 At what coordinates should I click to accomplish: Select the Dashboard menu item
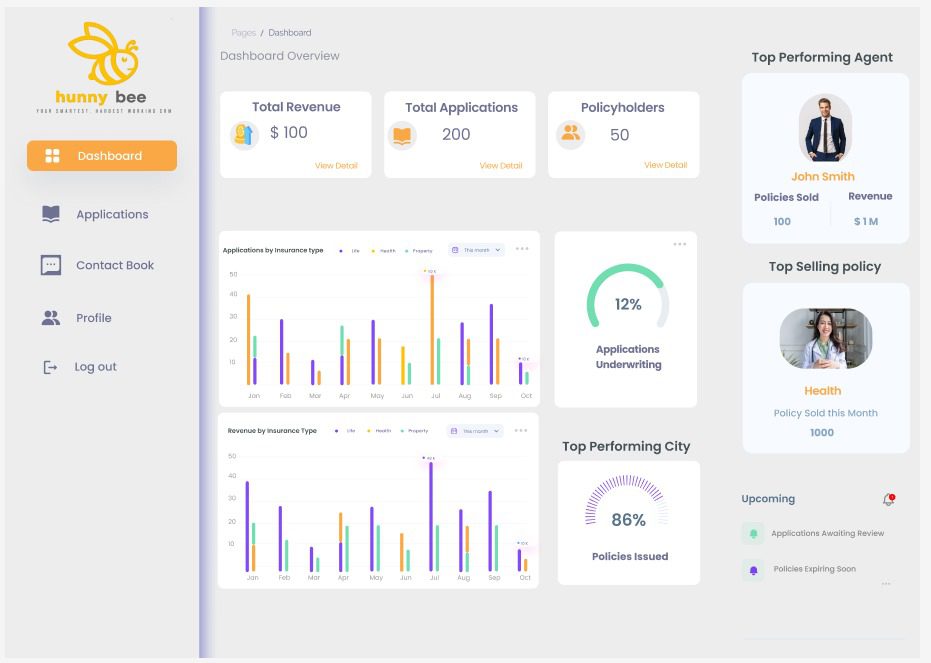pyautogui.click(x=102, y=156)
